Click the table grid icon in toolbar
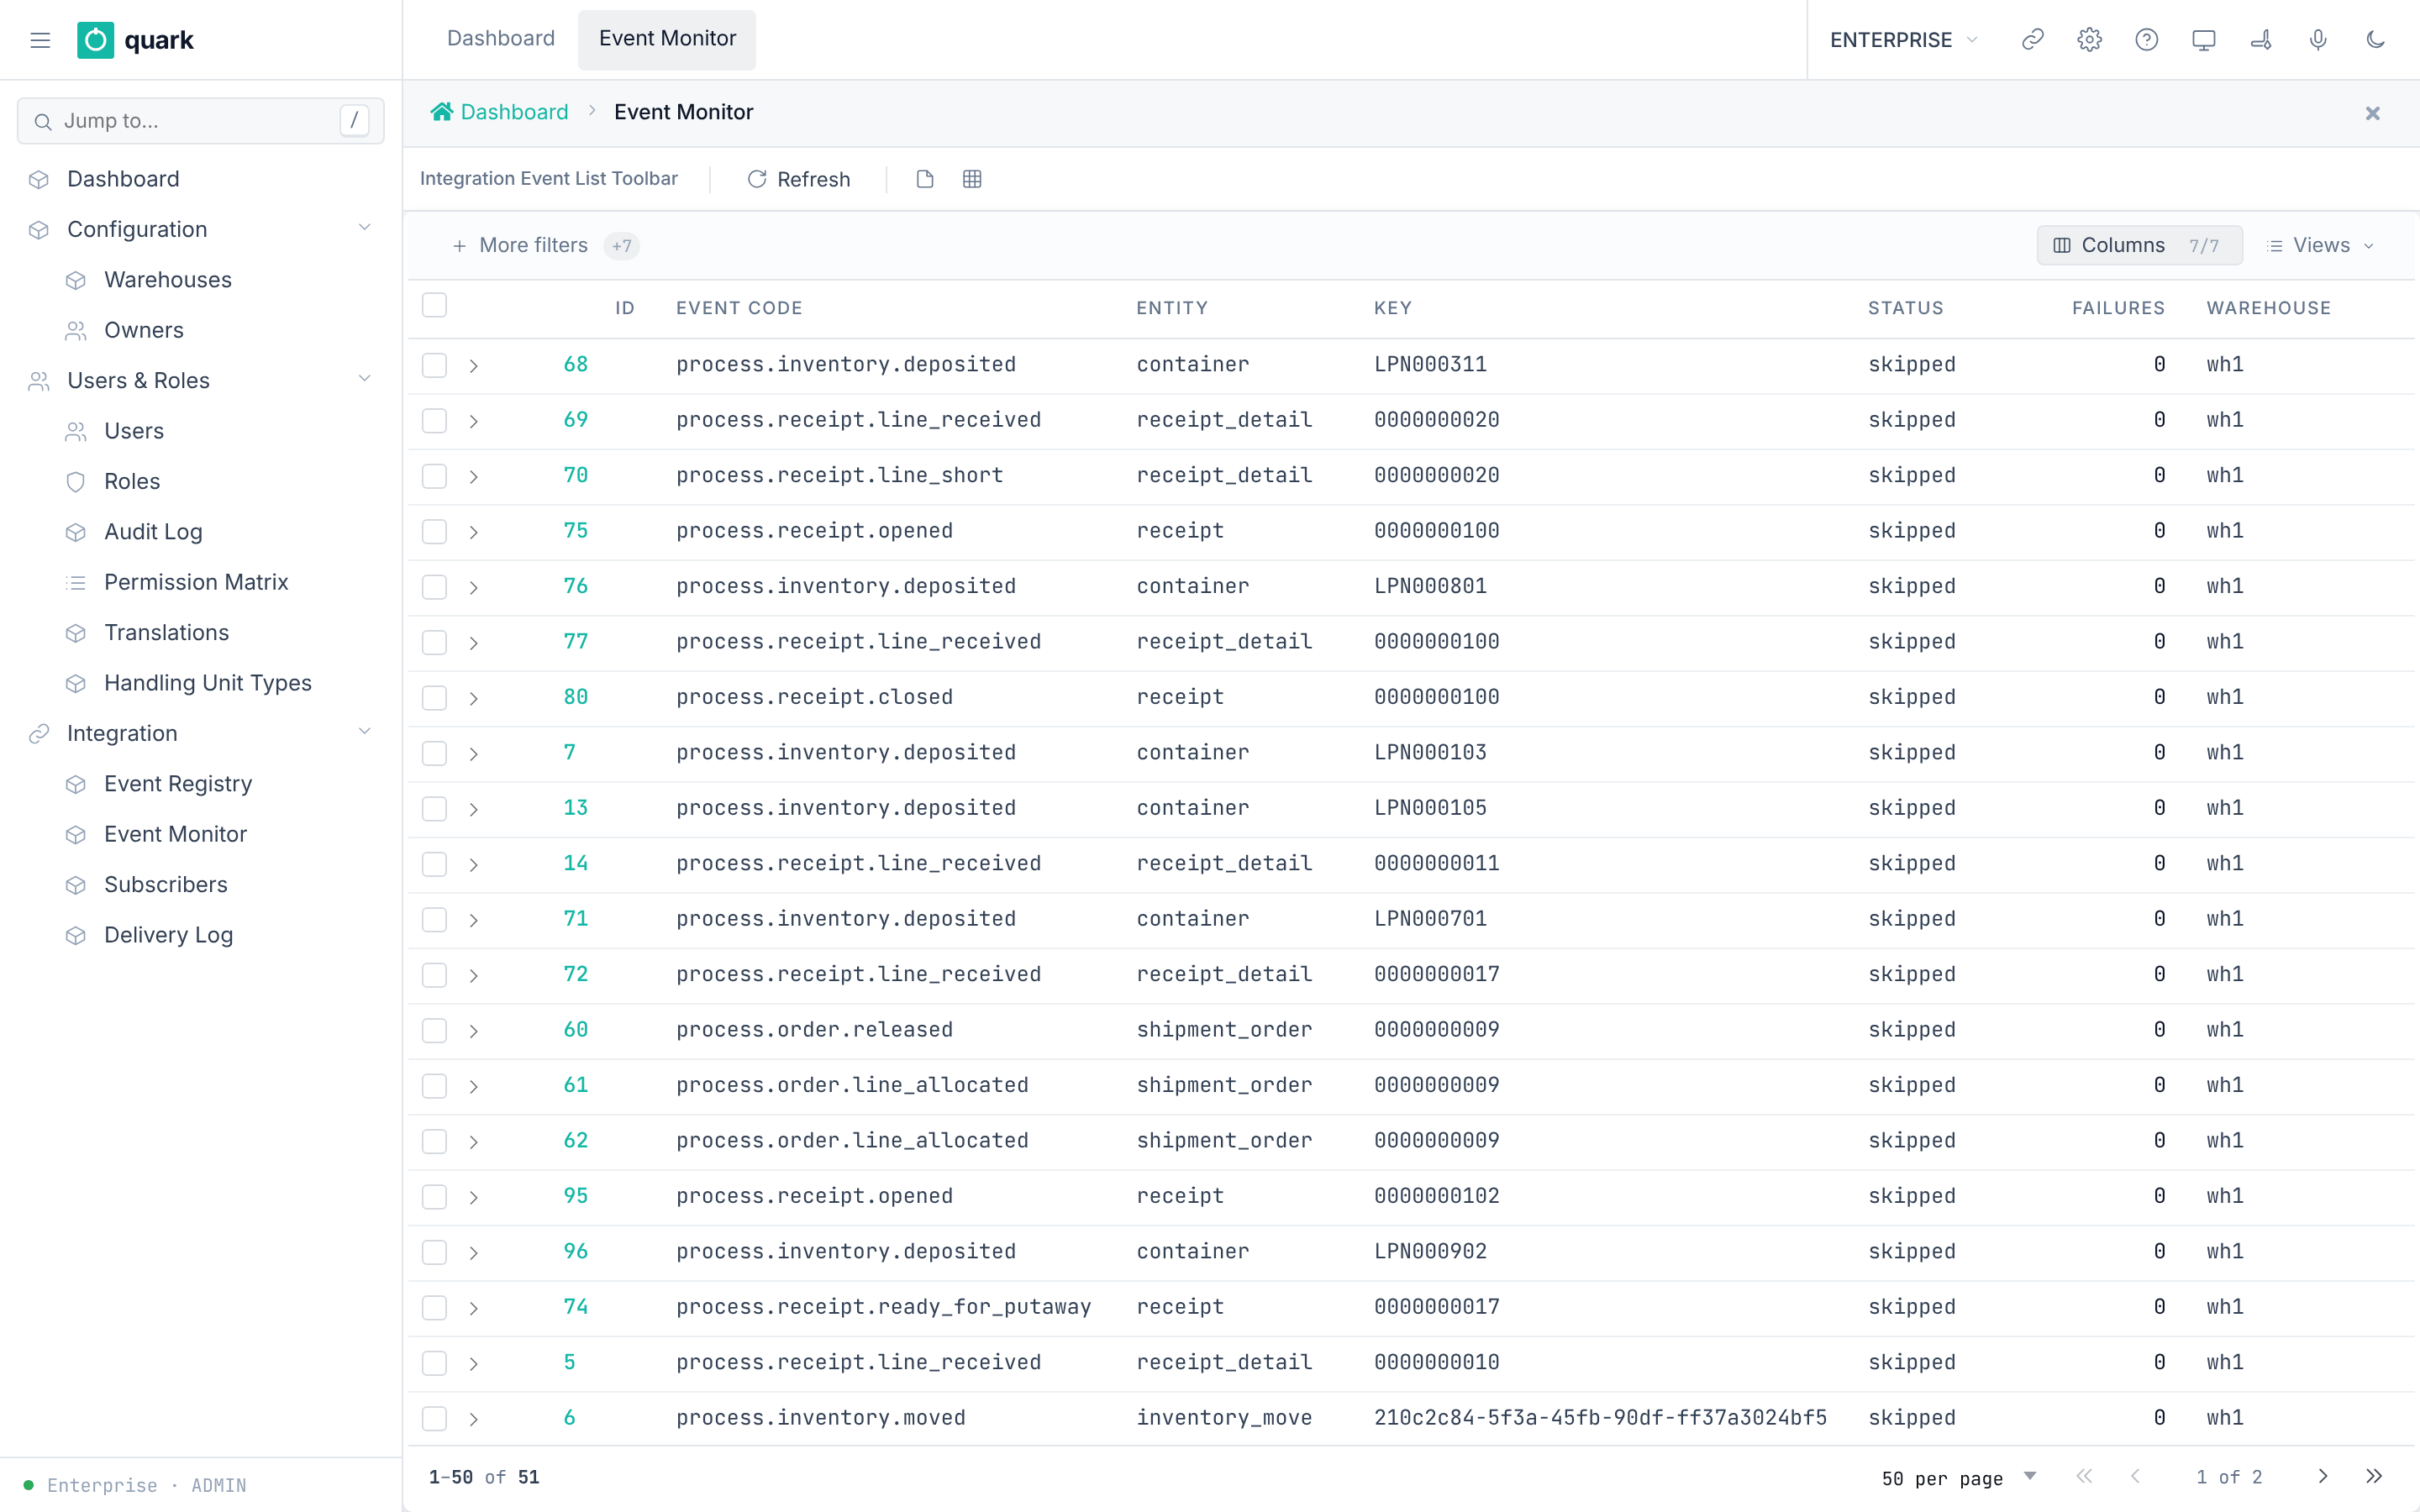This screenshot has width=2420, height=1512. coord(972,179)
